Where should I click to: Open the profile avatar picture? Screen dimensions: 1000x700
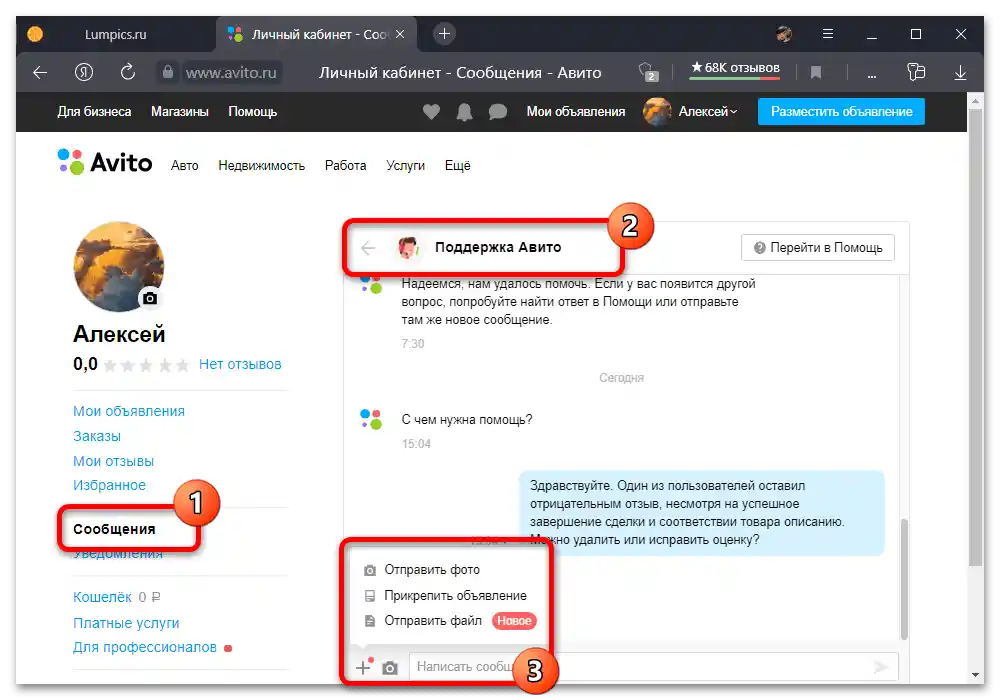[119, 266]
